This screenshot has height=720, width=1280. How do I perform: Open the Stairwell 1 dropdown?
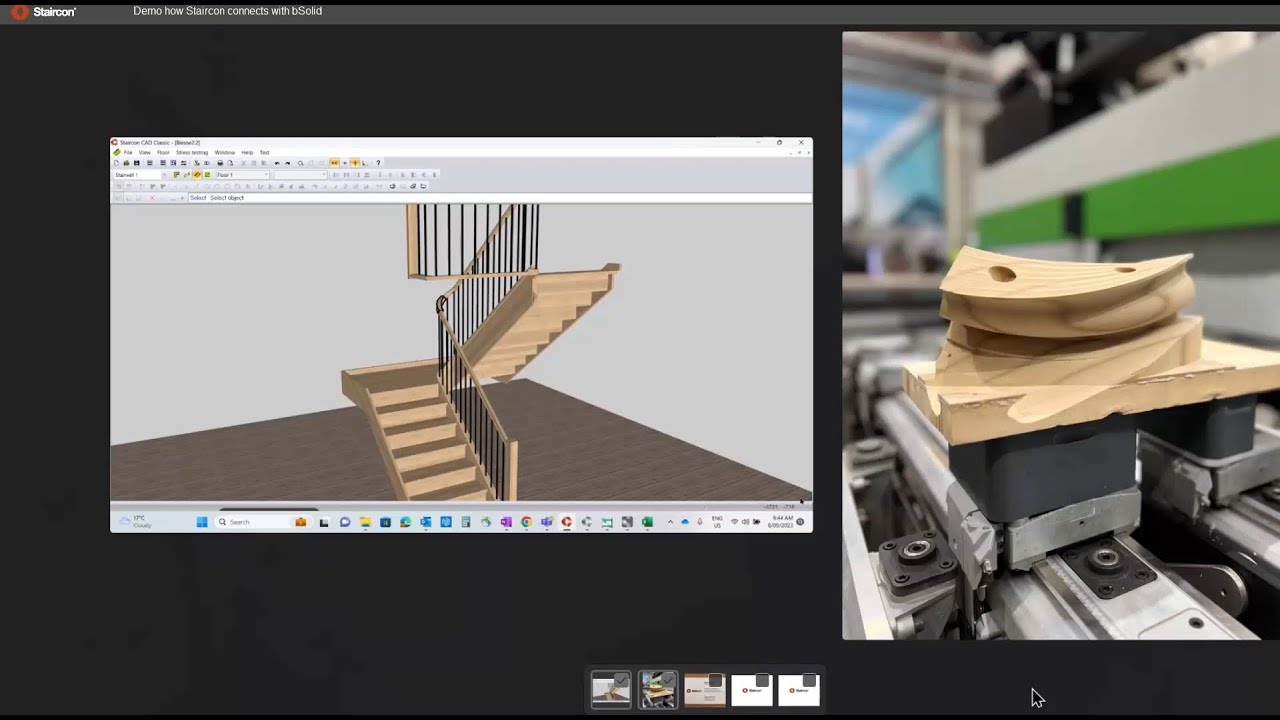pos(140,175)
